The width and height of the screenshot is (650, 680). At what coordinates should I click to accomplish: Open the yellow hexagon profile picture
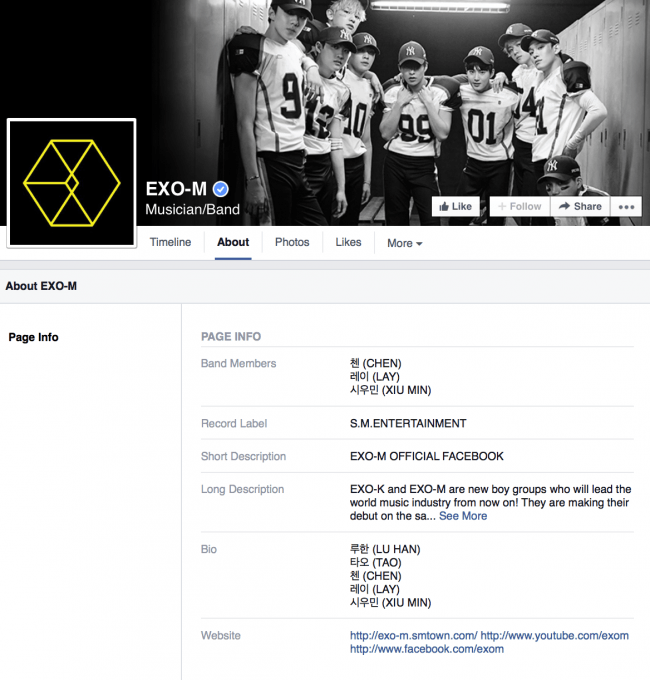tap(72, 183)
